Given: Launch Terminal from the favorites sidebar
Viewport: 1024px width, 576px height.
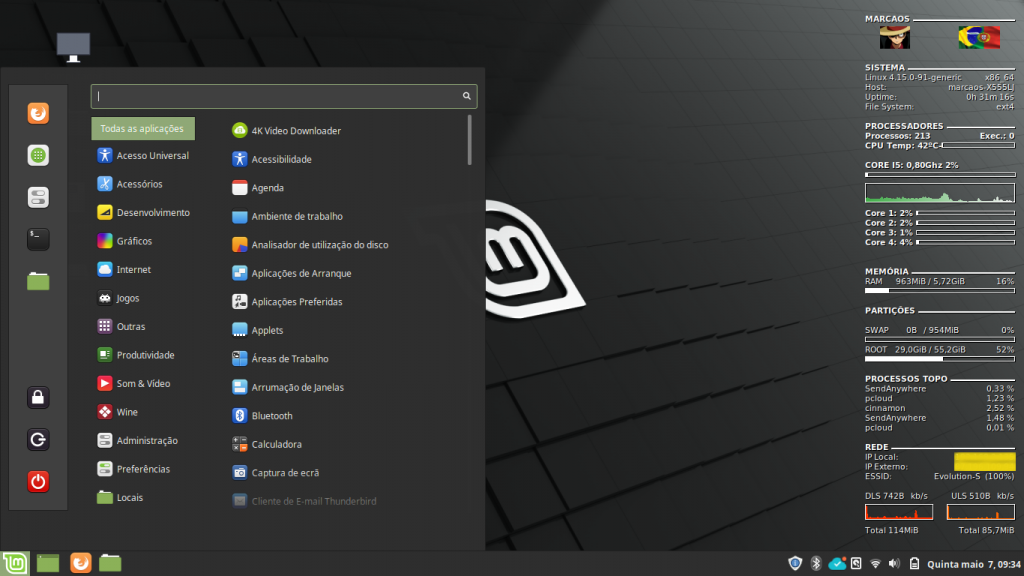Looking at the screenshot, I should [x=38, y=239].
